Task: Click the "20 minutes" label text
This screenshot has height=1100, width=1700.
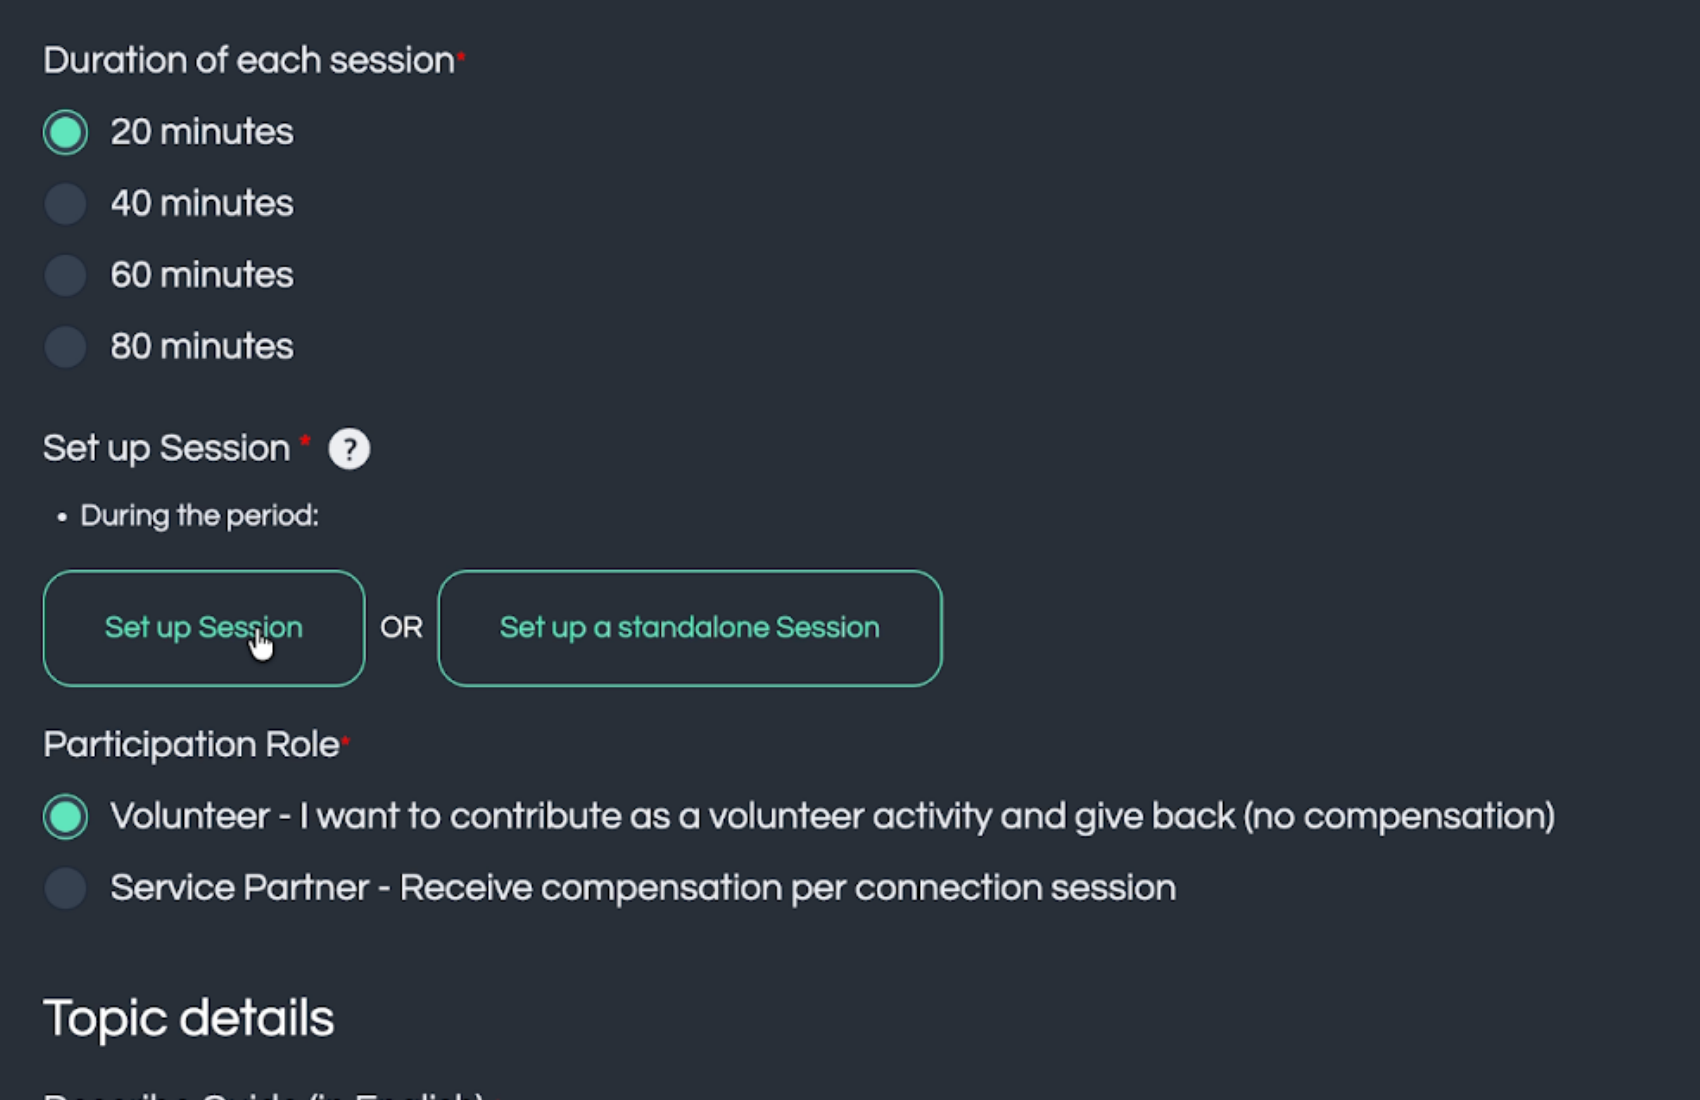Action: 202,132
